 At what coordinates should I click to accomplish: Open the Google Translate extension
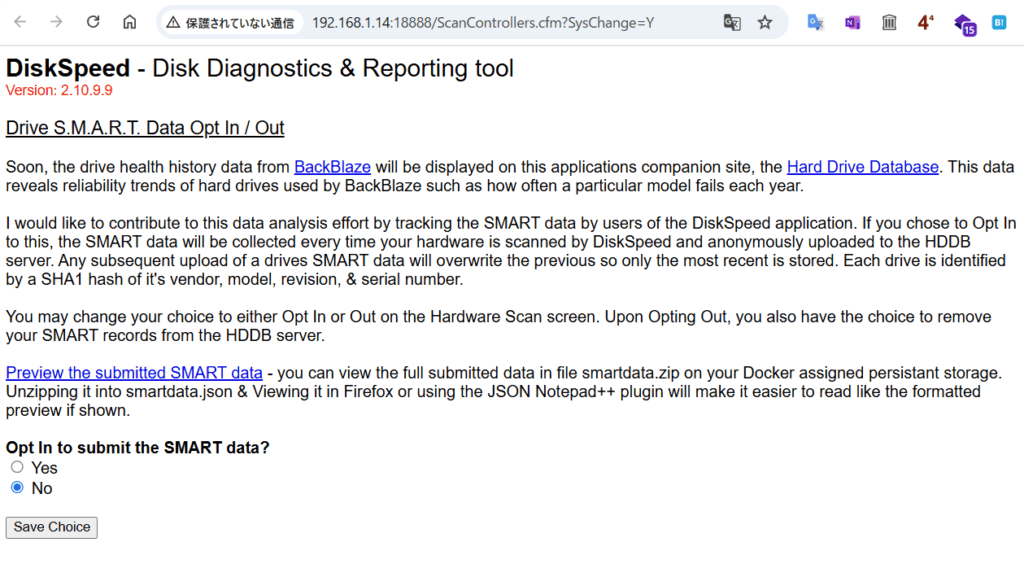(x=815, y=23)
